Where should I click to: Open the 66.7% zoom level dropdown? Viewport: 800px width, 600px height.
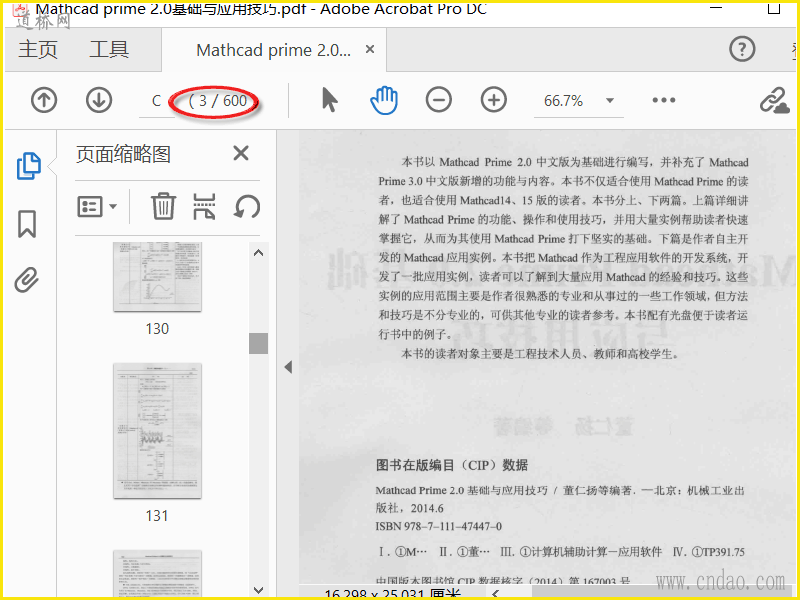[x=610, y=101]
